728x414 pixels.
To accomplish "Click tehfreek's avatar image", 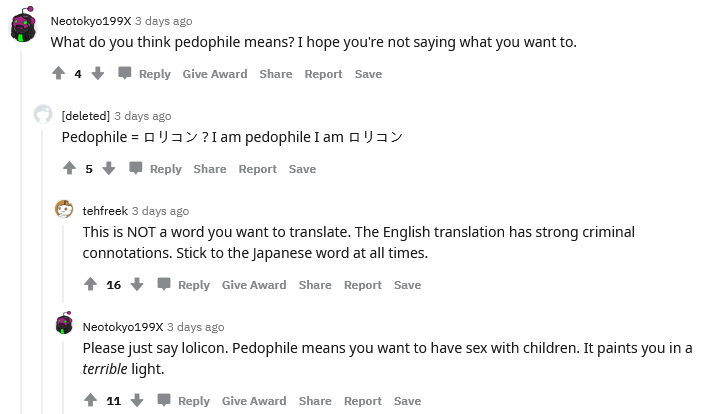I will (x=64, y=209).
